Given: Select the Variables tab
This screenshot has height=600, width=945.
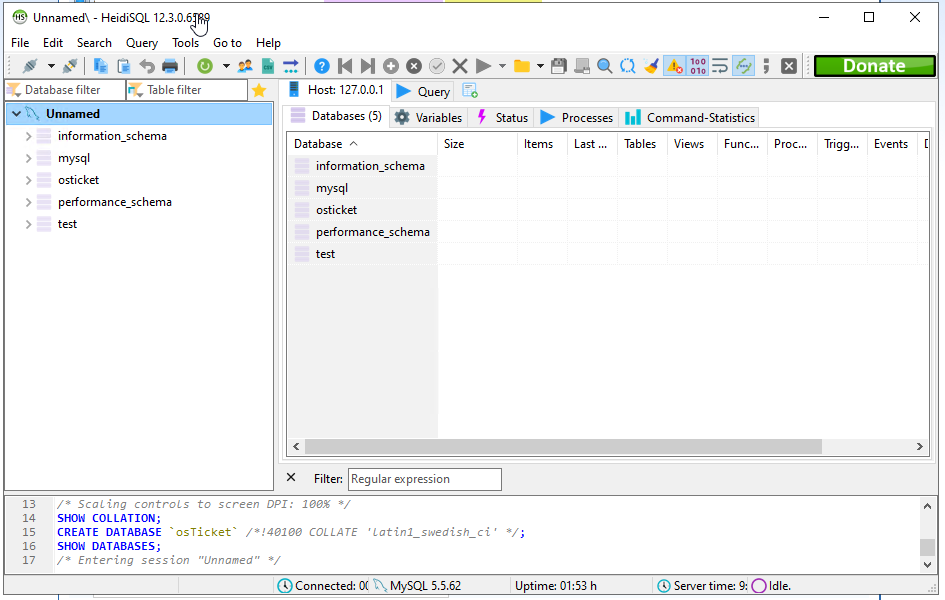Looking at the screenshot, I should (429, 117).
